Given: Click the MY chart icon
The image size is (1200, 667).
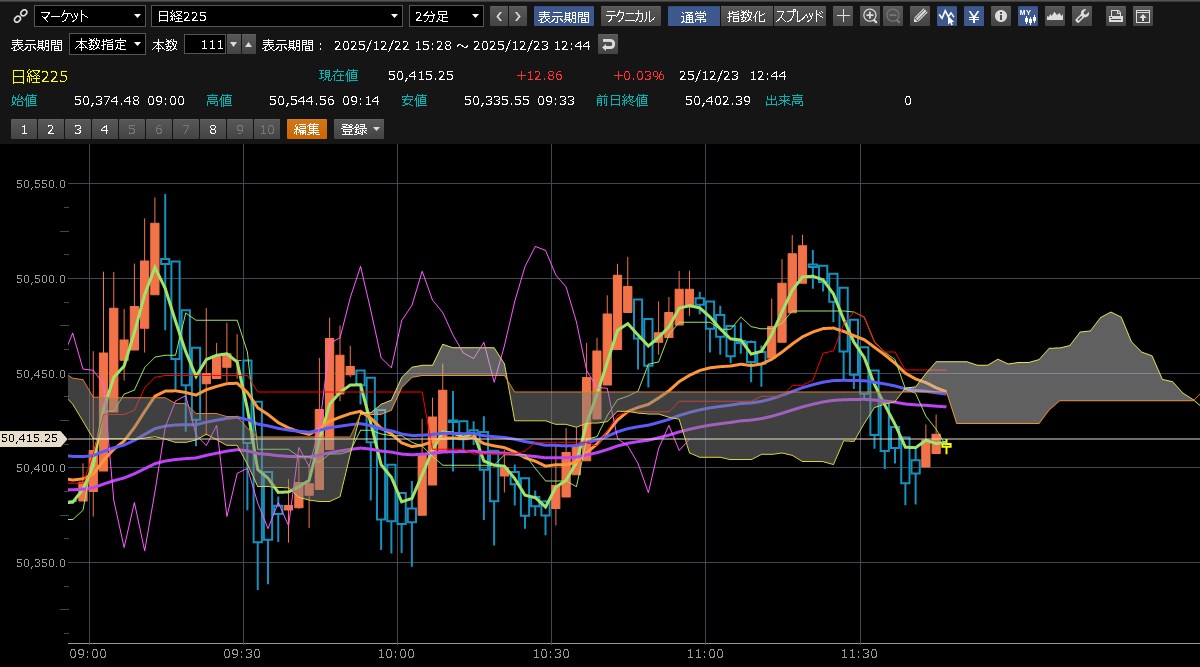Looking at the screenshot, I should coord(1027,16).
